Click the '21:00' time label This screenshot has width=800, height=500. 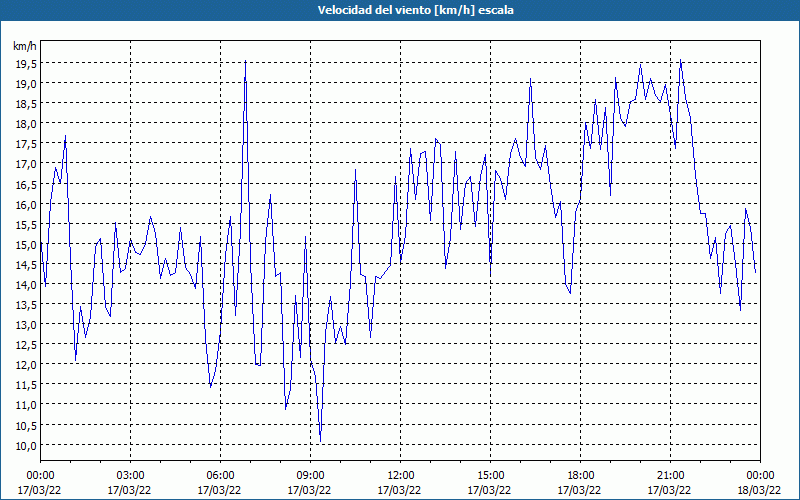tap(670, 476)
